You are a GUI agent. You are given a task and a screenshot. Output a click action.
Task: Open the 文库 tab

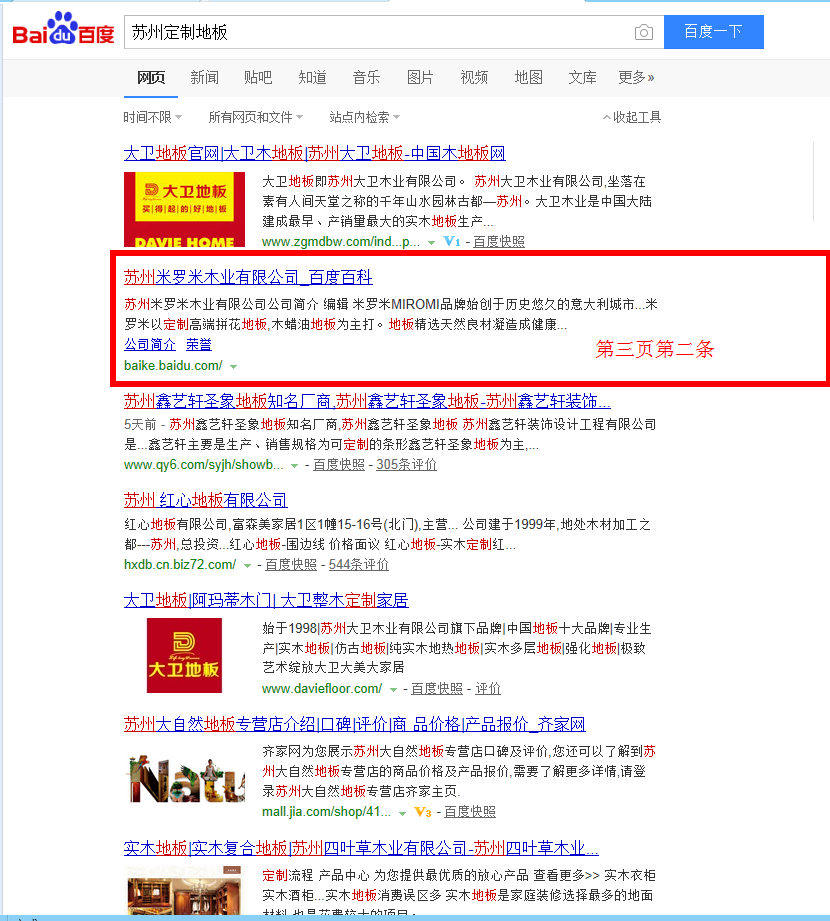pyautogui.click(x=582, y=78)
